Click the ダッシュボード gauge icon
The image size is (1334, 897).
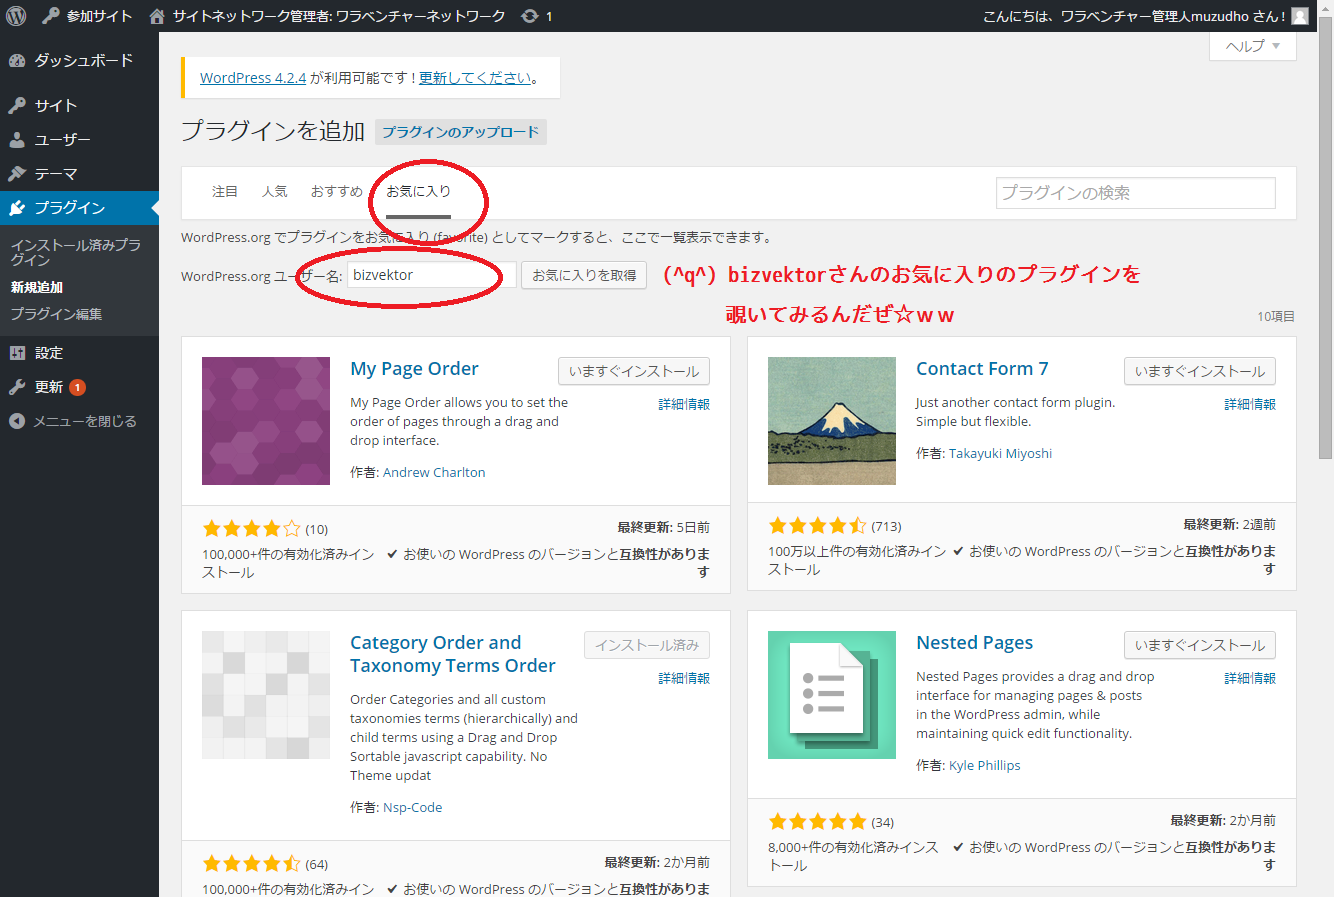[17, 61]
